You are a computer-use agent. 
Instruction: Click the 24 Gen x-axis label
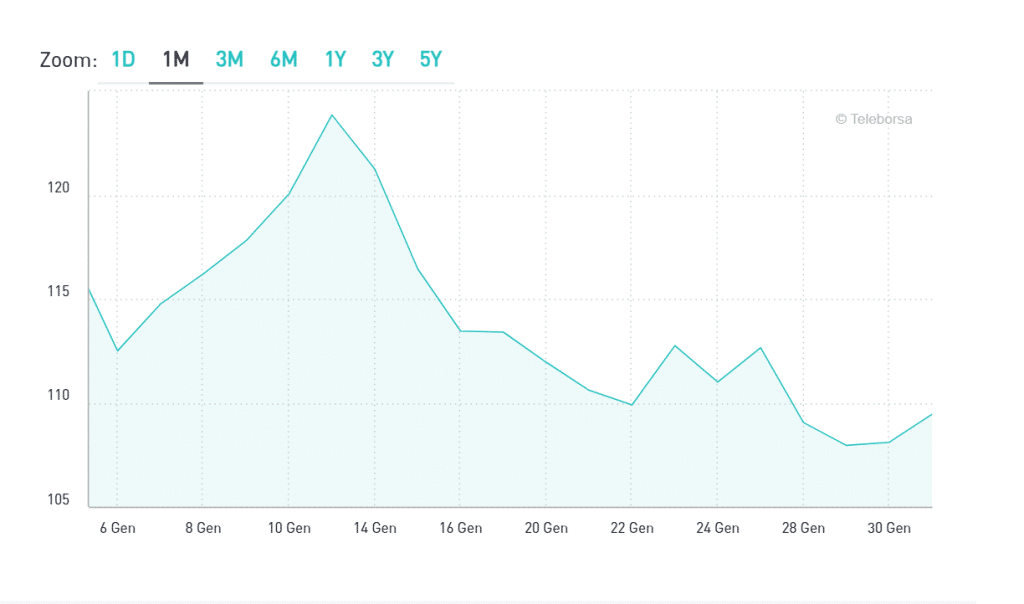[717, 528]
